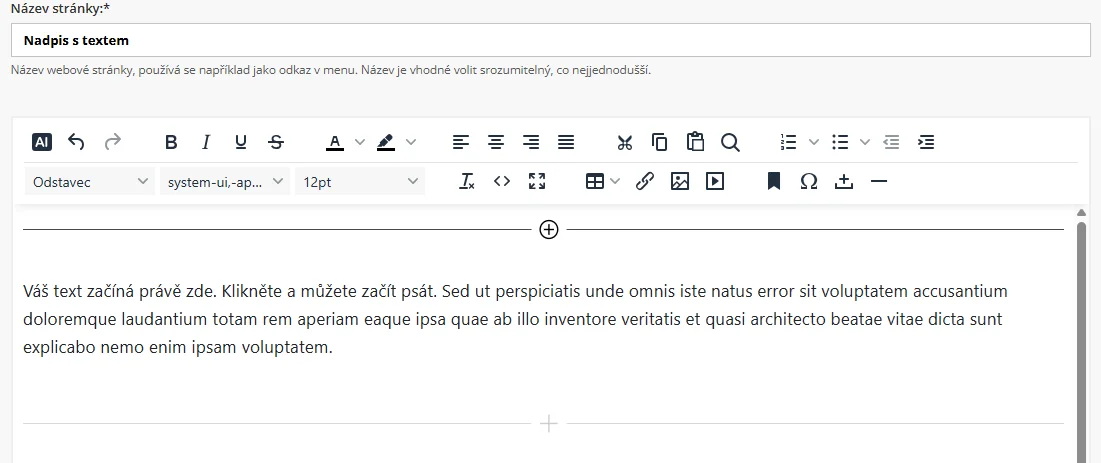This screenshot has height=463, width=1101.
Task: Insert or edit a link
Action: click(645, 181)
